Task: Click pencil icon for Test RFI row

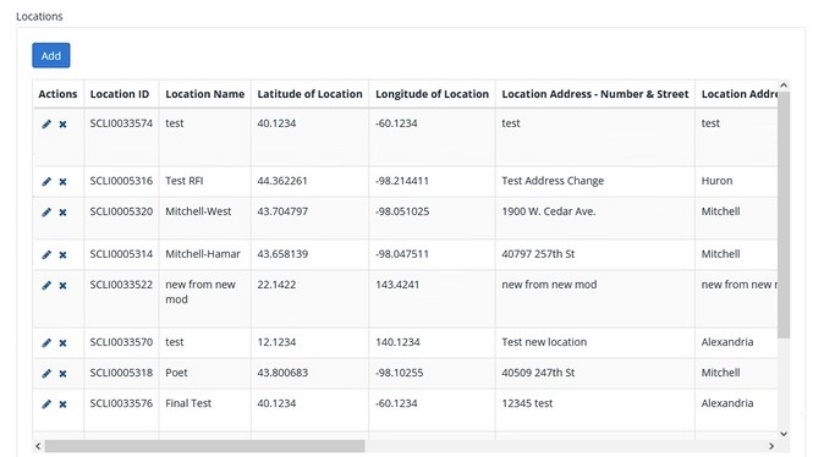Action: click(x=46, y=182)
